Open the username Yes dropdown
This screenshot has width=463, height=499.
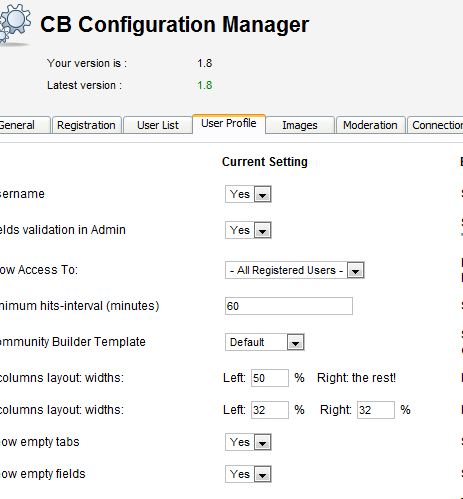(248, 194)
